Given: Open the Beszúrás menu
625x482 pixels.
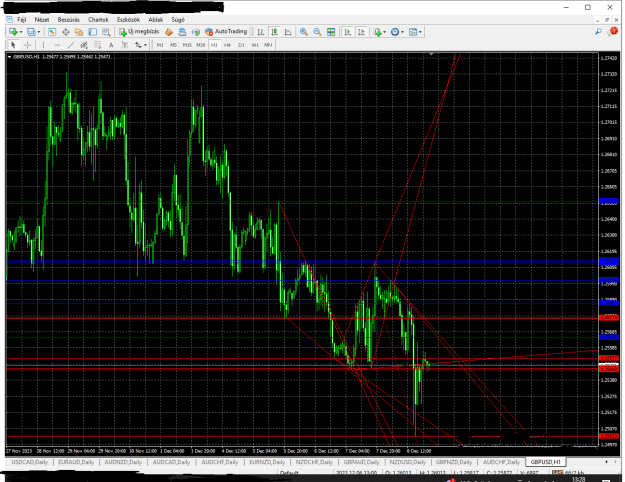Looking at the screenshot, I should tap(69, 20).
